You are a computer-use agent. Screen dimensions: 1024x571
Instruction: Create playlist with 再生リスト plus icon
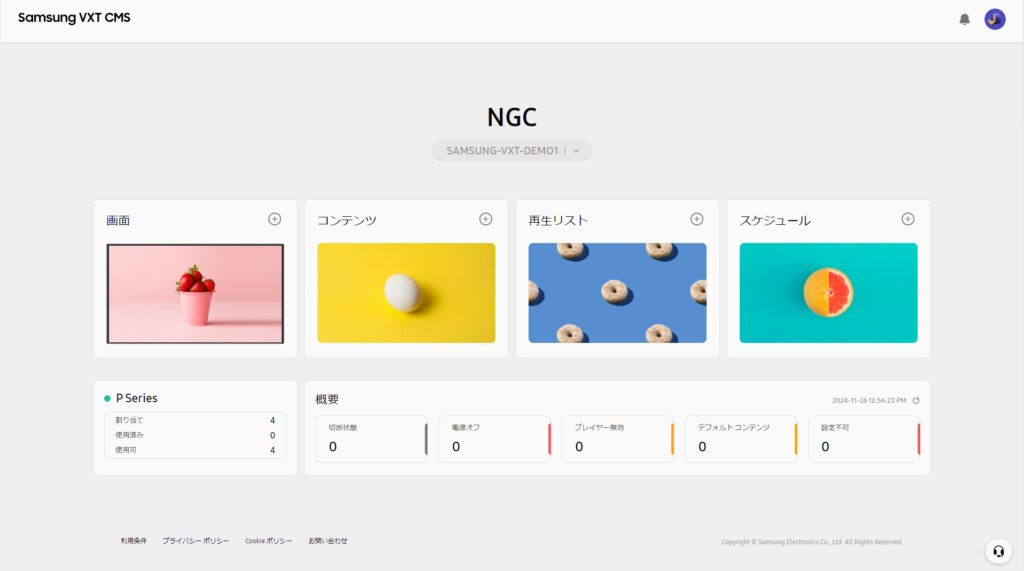pyautogui.click(x=697, y=220)
